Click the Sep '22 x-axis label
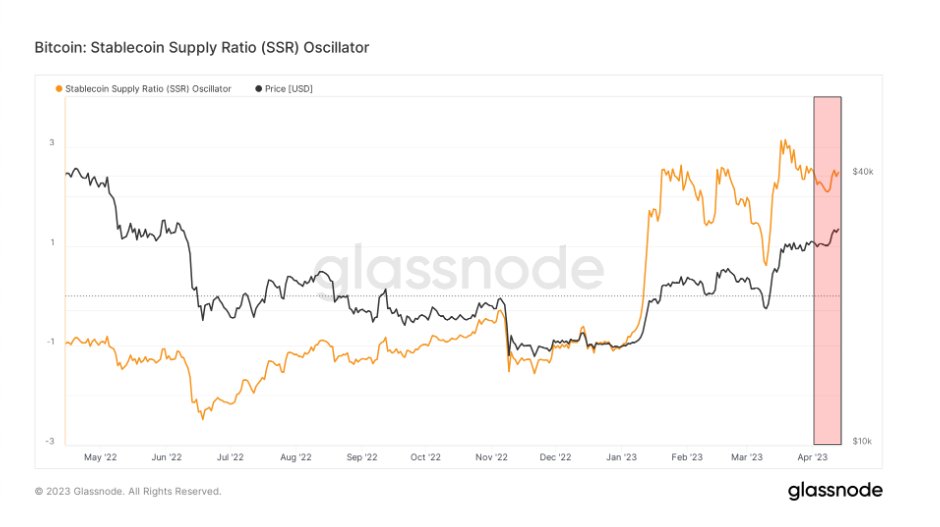940x527 pixels. pyautogui.click(x=361, y=457)
